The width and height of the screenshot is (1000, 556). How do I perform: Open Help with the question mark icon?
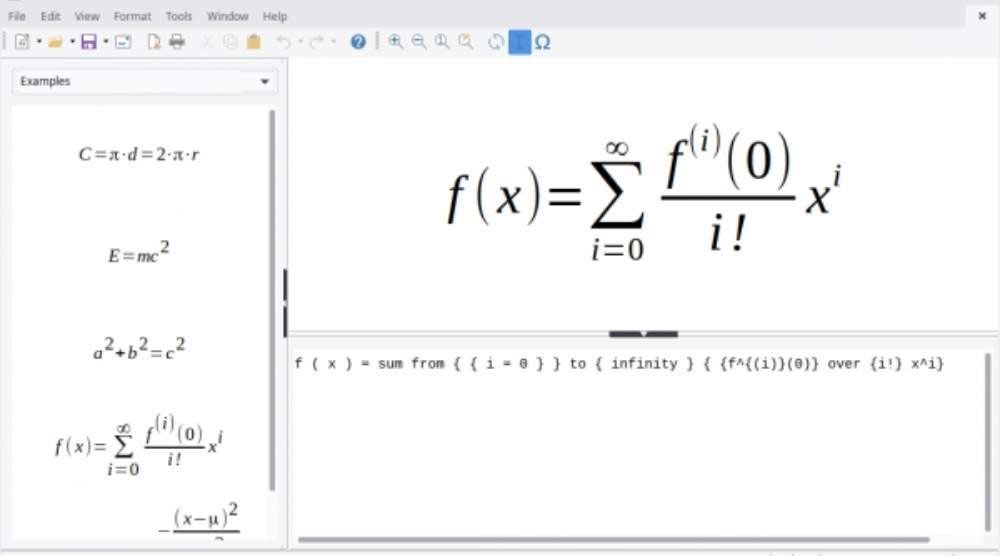point(358,42)
